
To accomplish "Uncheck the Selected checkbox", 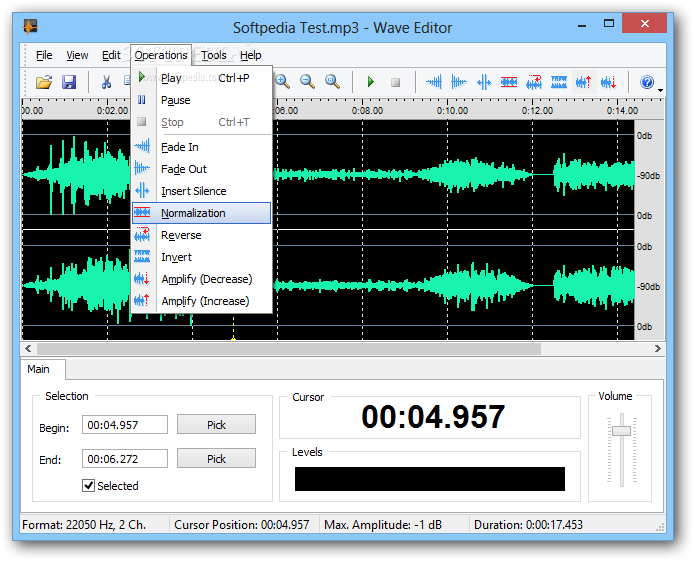I will click(89, 486).
